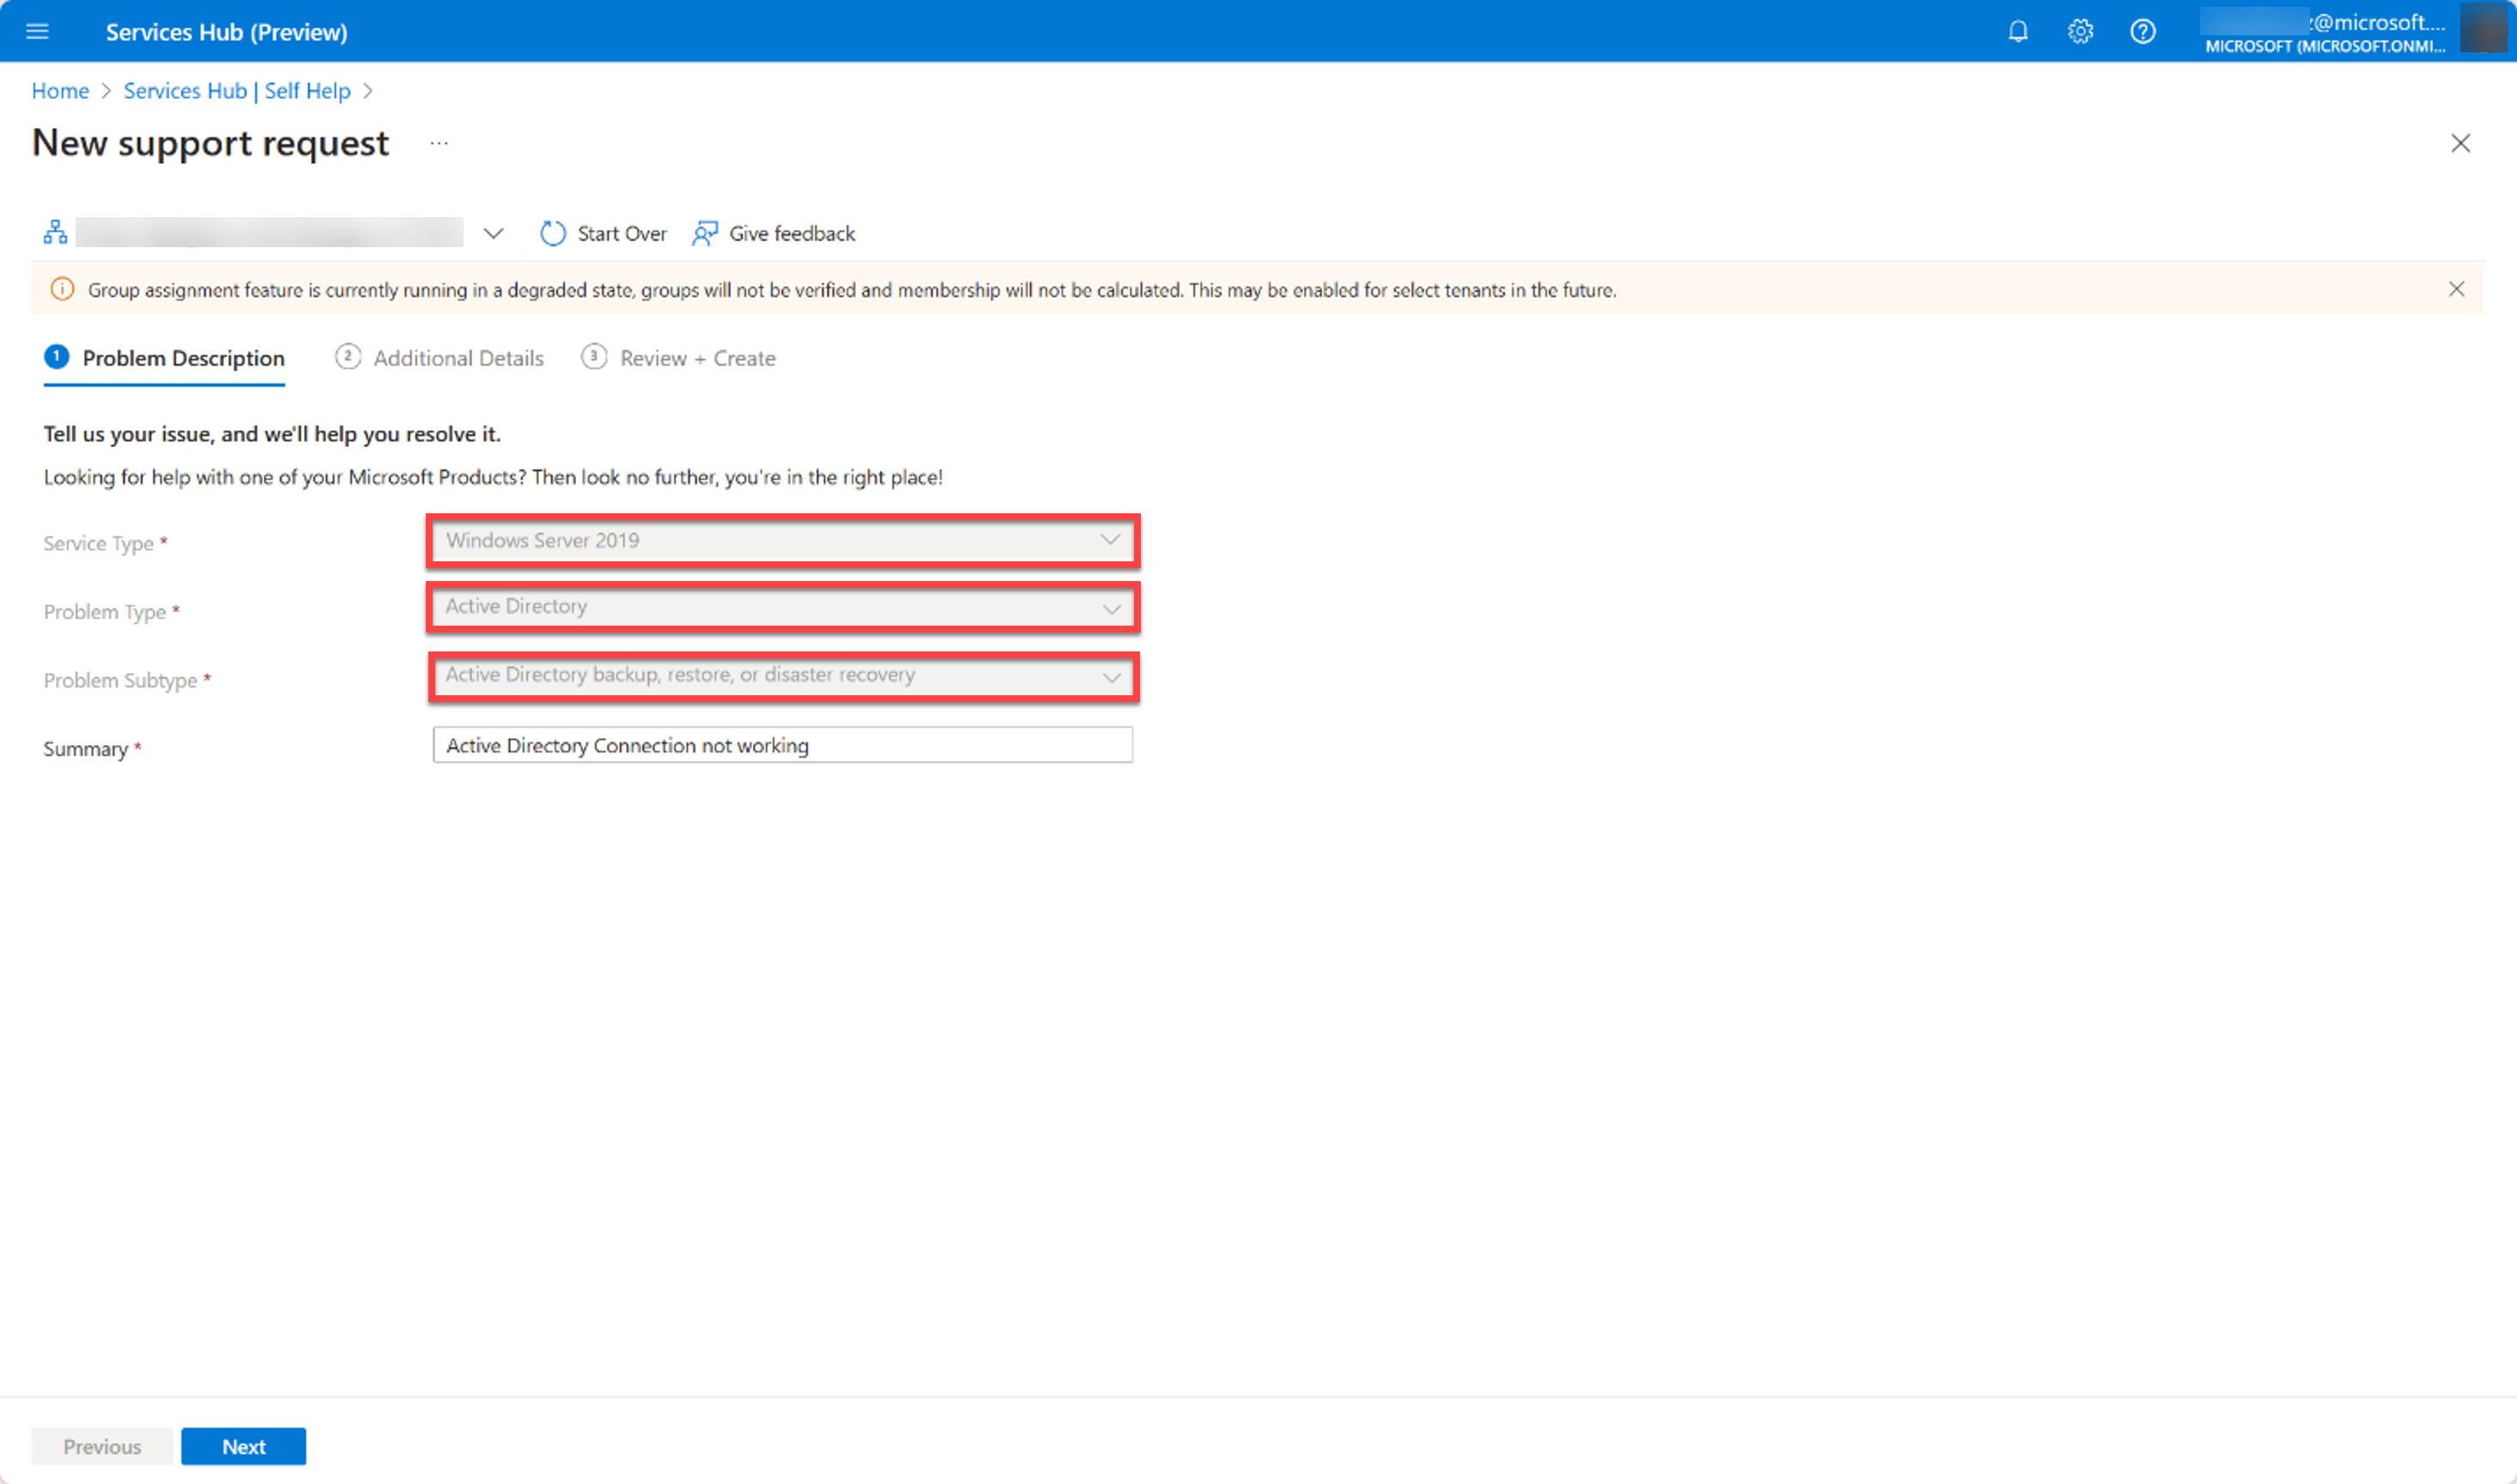
Task: Click the Previous button
Action: point(102,1445)
